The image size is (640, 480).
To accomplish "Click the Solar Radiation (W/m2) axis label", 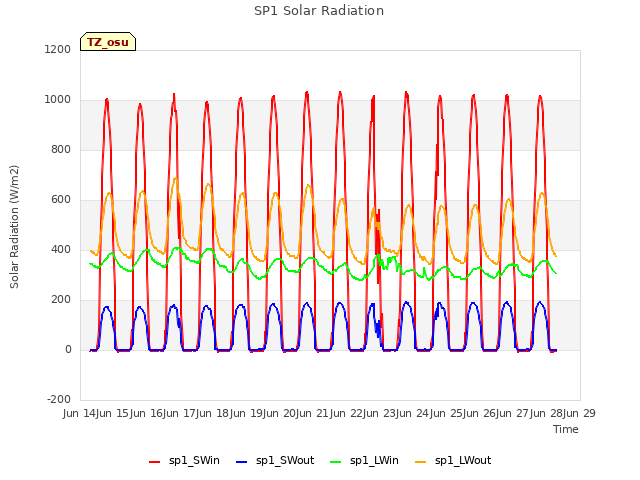I will [14, 227].
